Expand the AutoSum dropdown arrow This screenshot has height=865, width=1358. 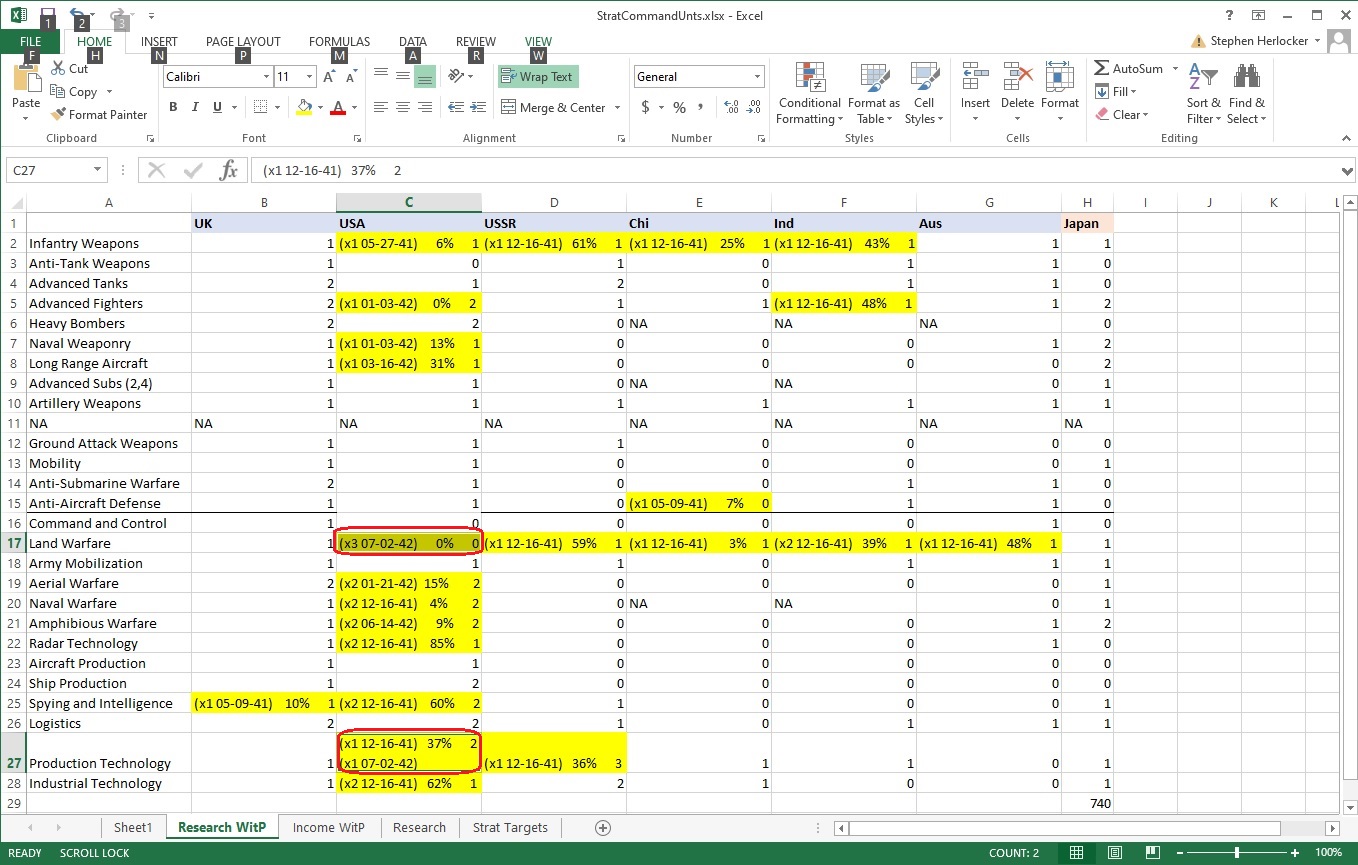[1175, 69]
